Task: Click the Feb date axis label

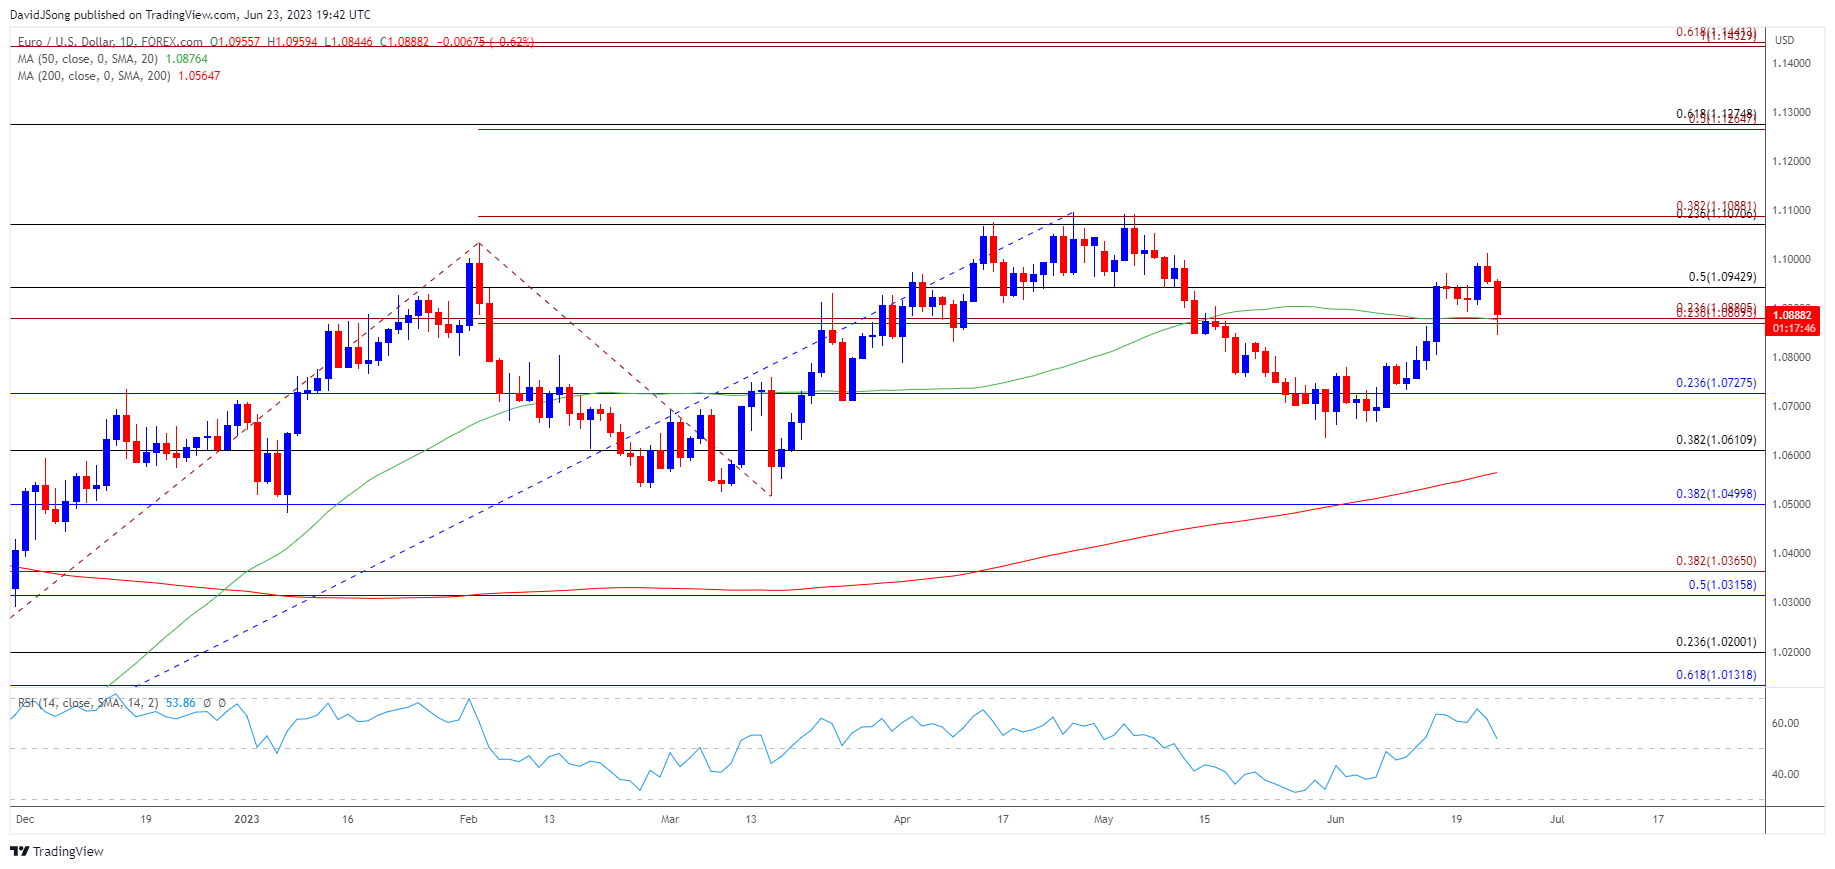Action: 468,819
